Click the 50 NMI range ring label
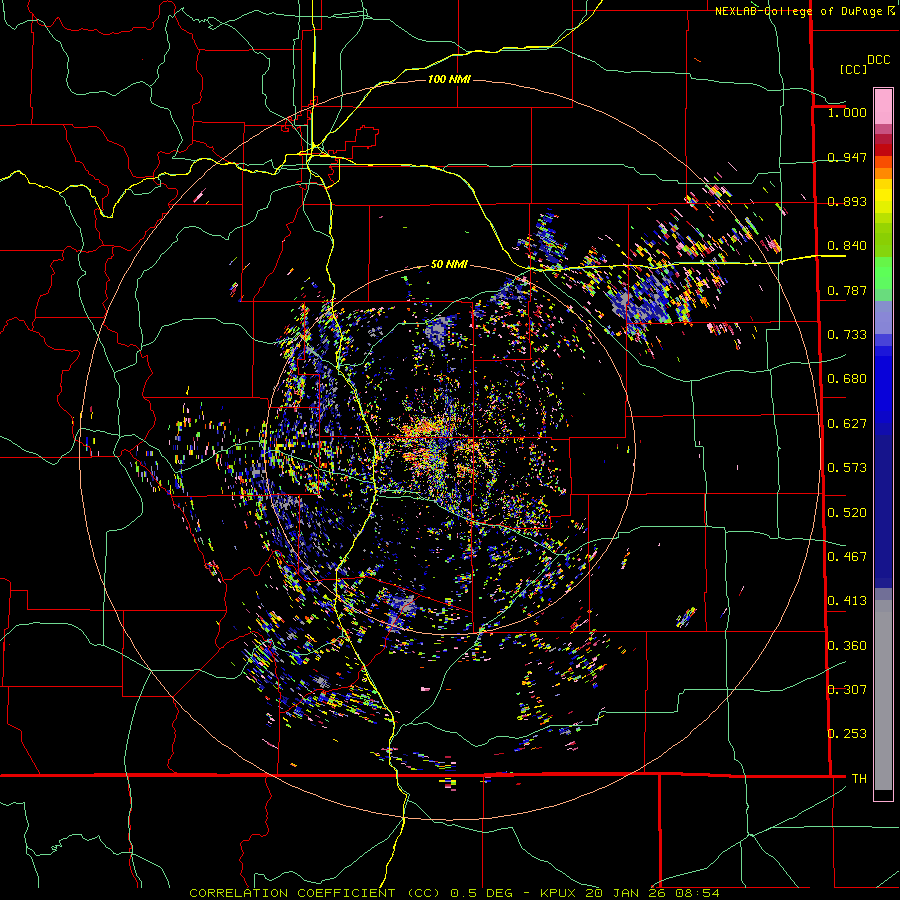 click(449, 264)
